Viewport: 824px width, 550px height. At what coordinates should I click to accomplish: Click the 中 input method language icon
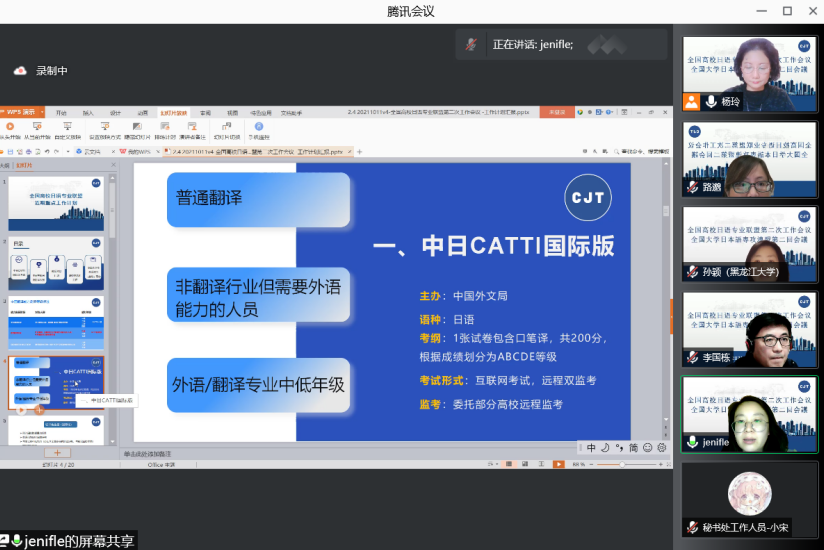point(591,448)
